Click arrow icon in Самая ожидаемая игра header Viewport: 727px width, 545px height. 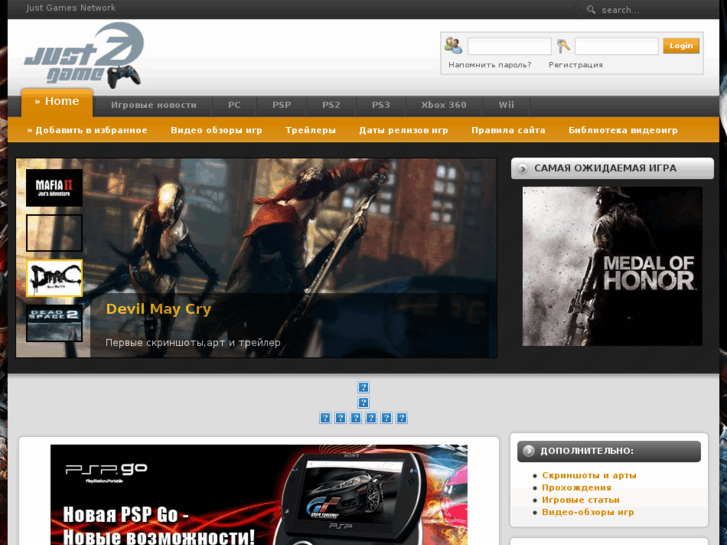click(x=522, y=169)
